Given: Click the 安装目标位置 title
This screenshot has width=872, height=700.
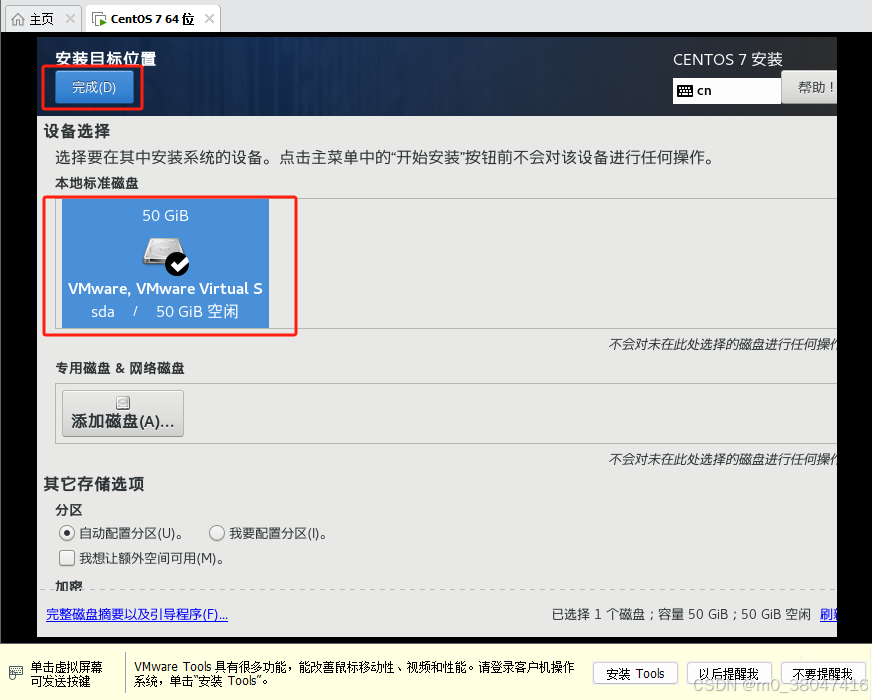Looking at the screenshot, I should (x=105, y=58).
